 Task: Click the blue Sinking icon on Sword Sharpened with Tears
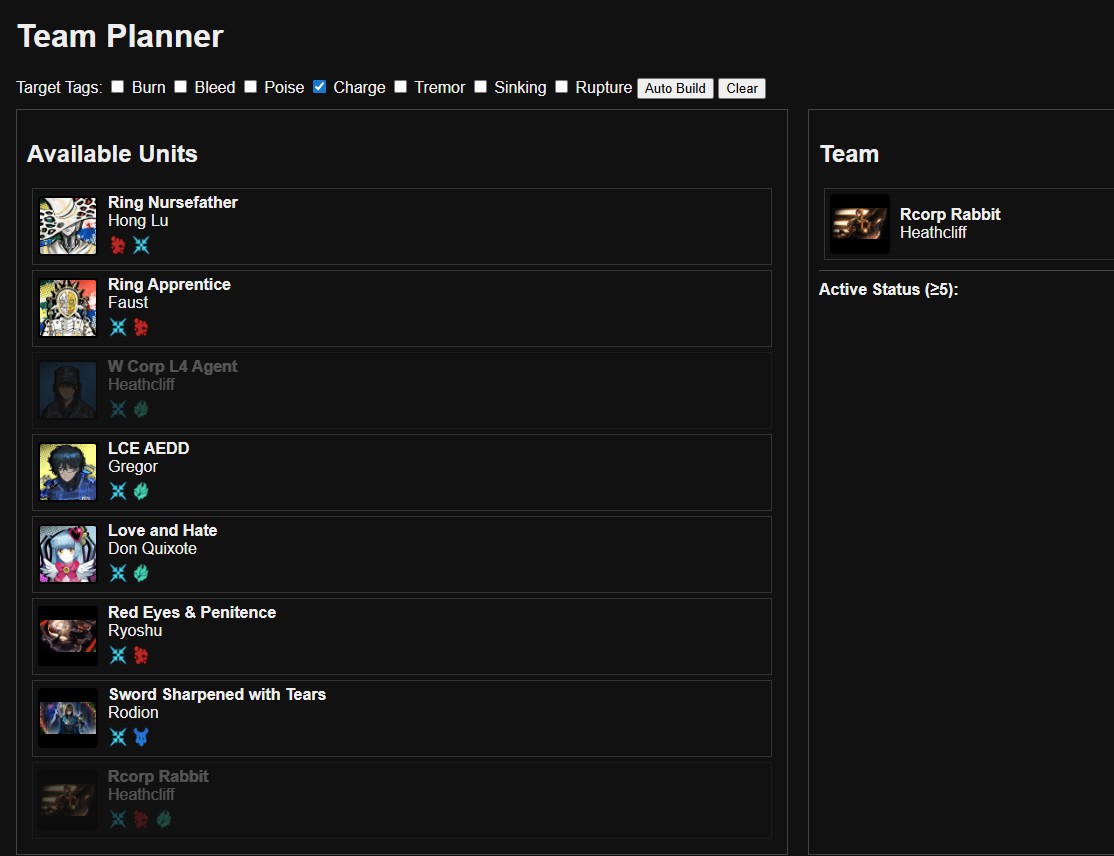pos(141,737)
